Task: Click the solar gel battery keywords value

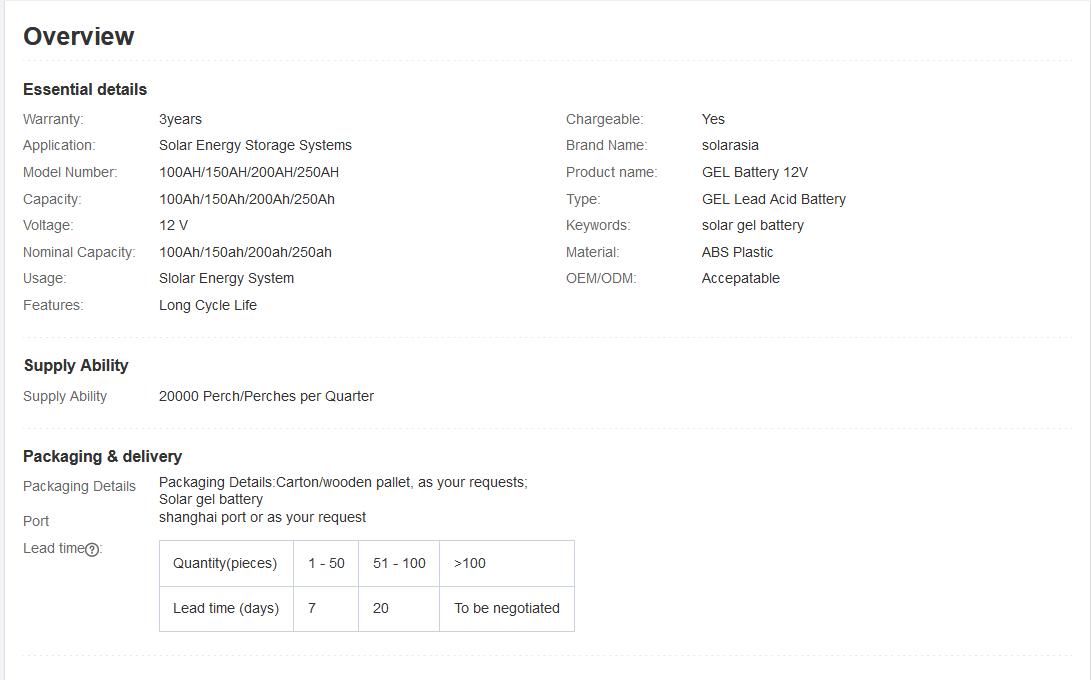Action: (752, 225)
